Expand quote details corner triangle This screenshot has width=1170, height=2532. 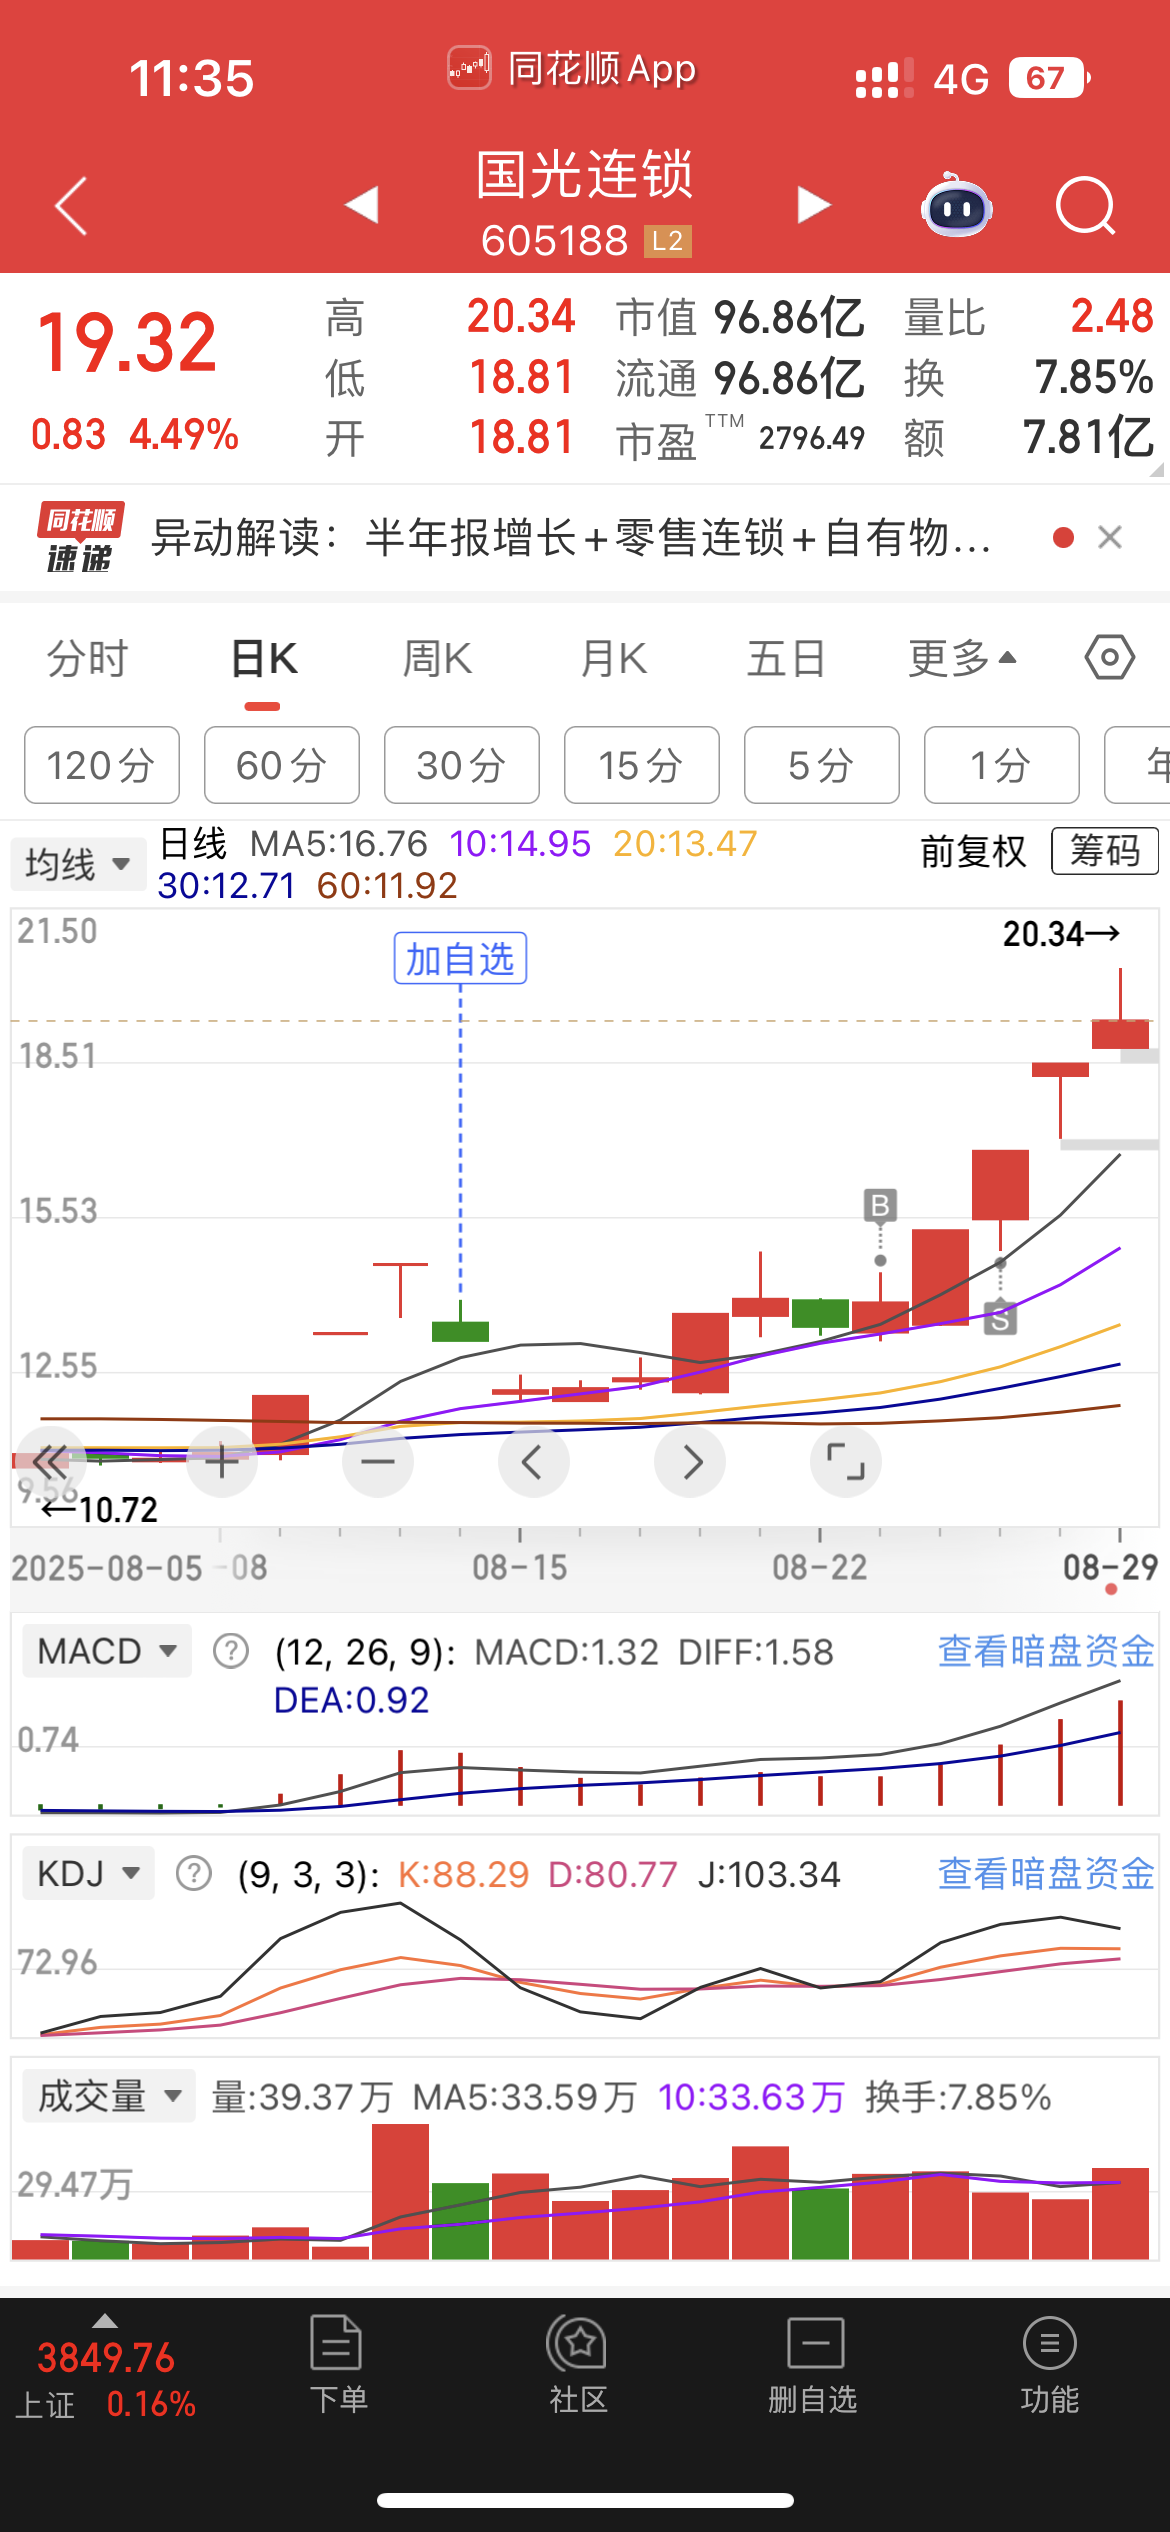[1157, 469]
